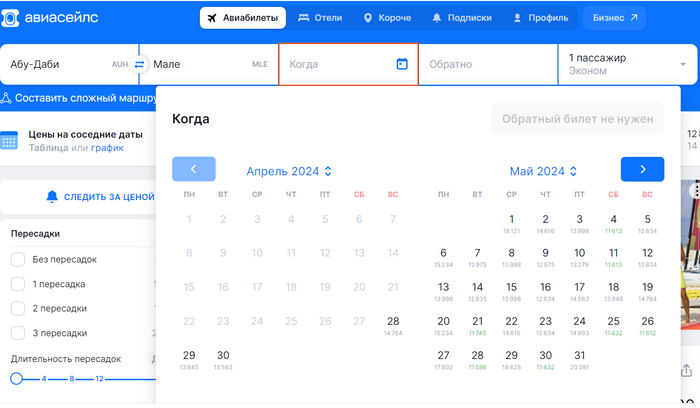Image resolution: width=700 pixels, height=408 pixels.
Task: Open the Подписки tab
Action: 461,18
